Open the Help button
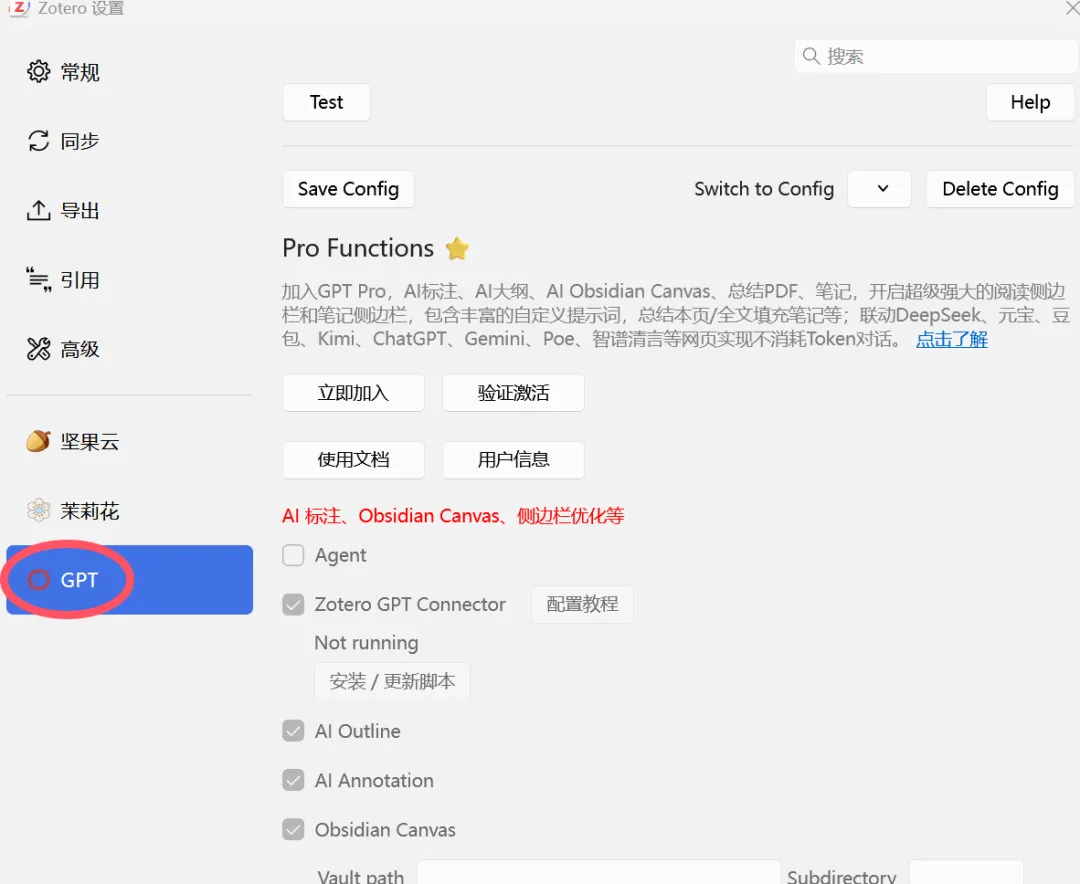The width and height of the screenshot is (1080, 884). (x=1030, y=102)
